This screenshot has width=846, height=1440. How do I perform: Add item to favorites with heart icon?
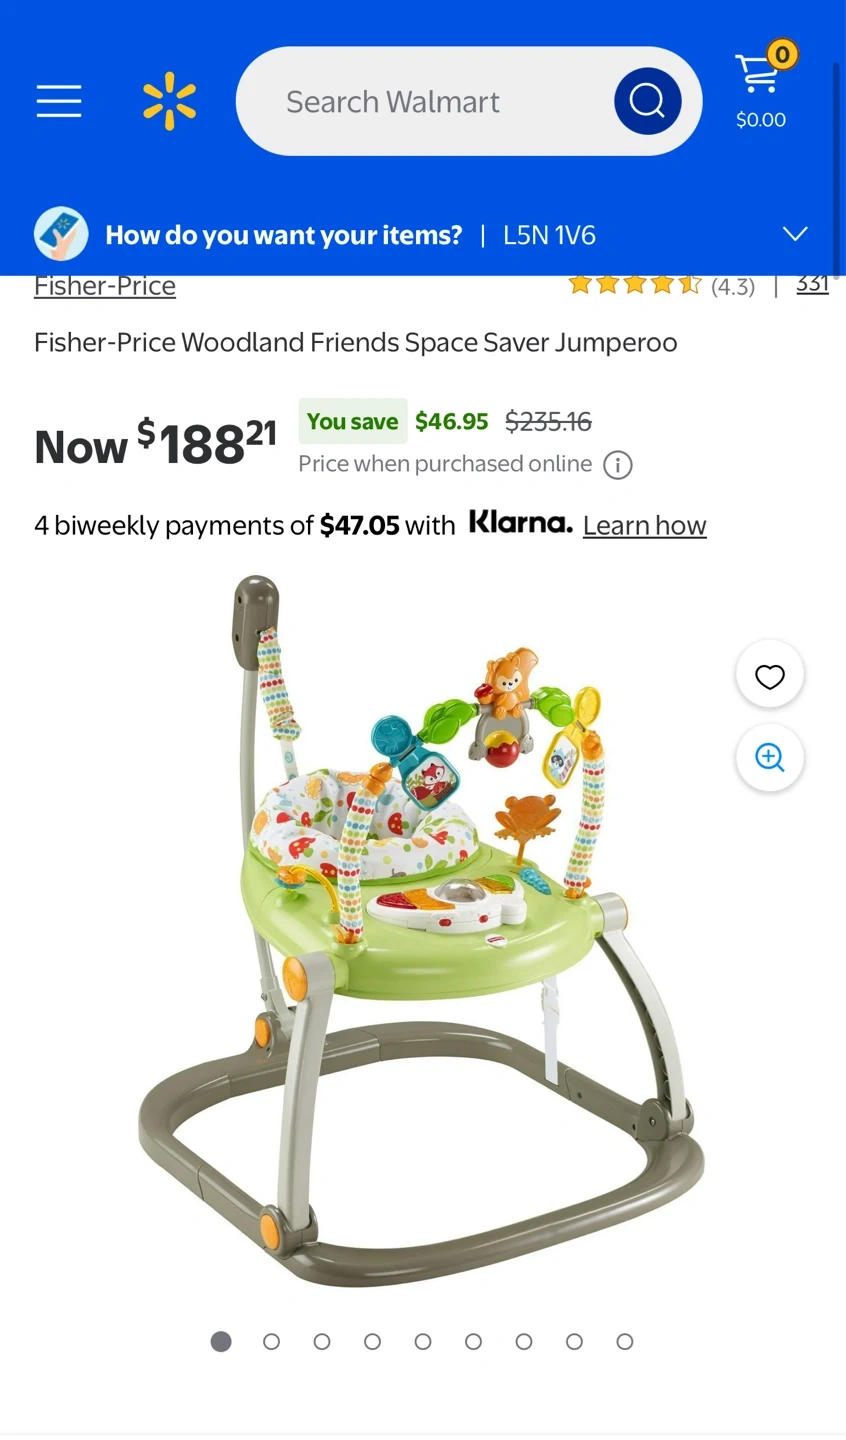coord(770,676)
